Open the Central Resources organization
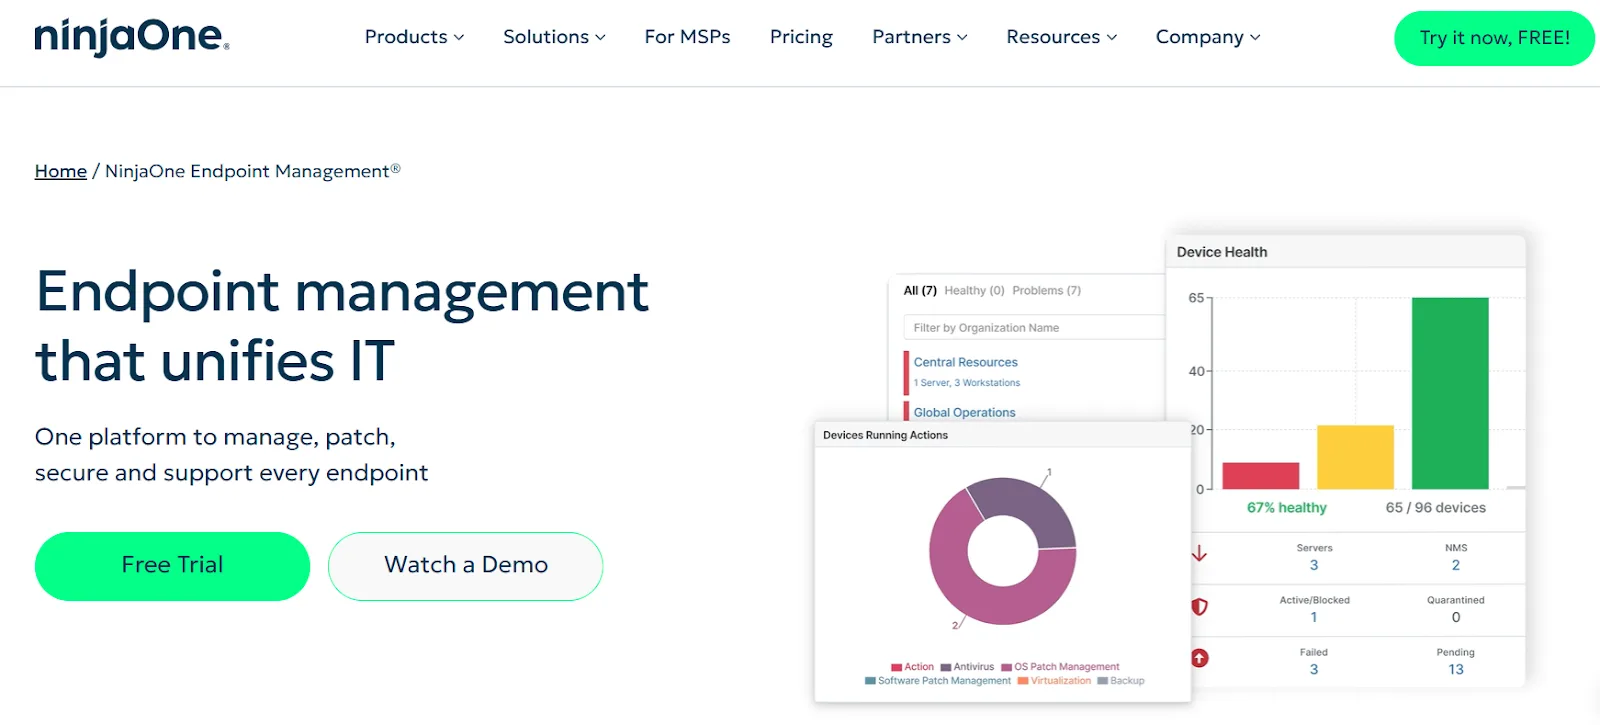The width and height of the screenshot is (1600, 725). 965,362
